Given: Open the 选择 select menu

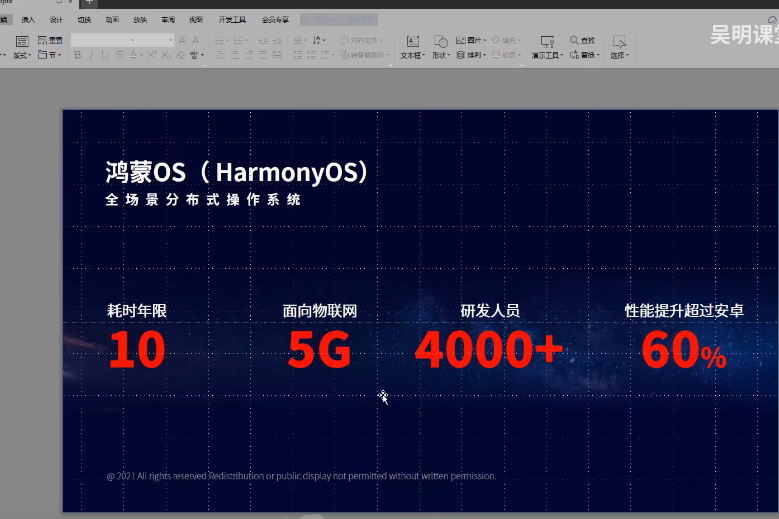Looking at the screenshot, I should [619, 47].
